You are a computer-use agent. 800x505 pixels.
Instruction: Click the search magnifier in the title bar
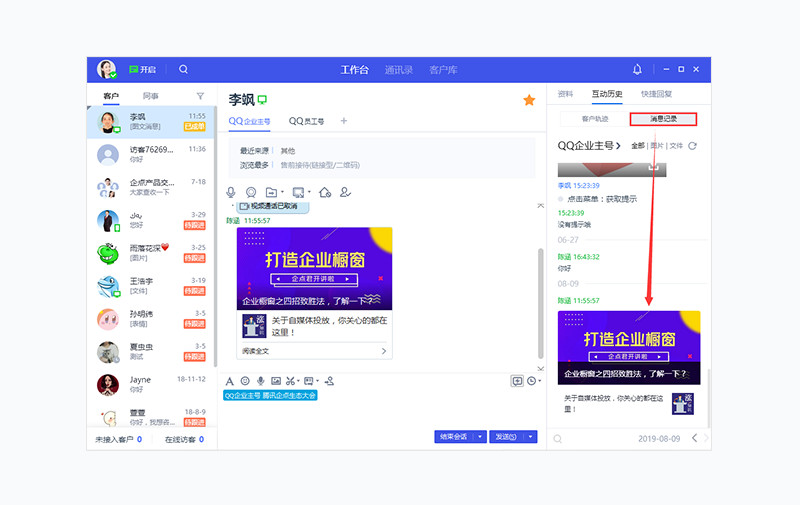click(183, 69)
